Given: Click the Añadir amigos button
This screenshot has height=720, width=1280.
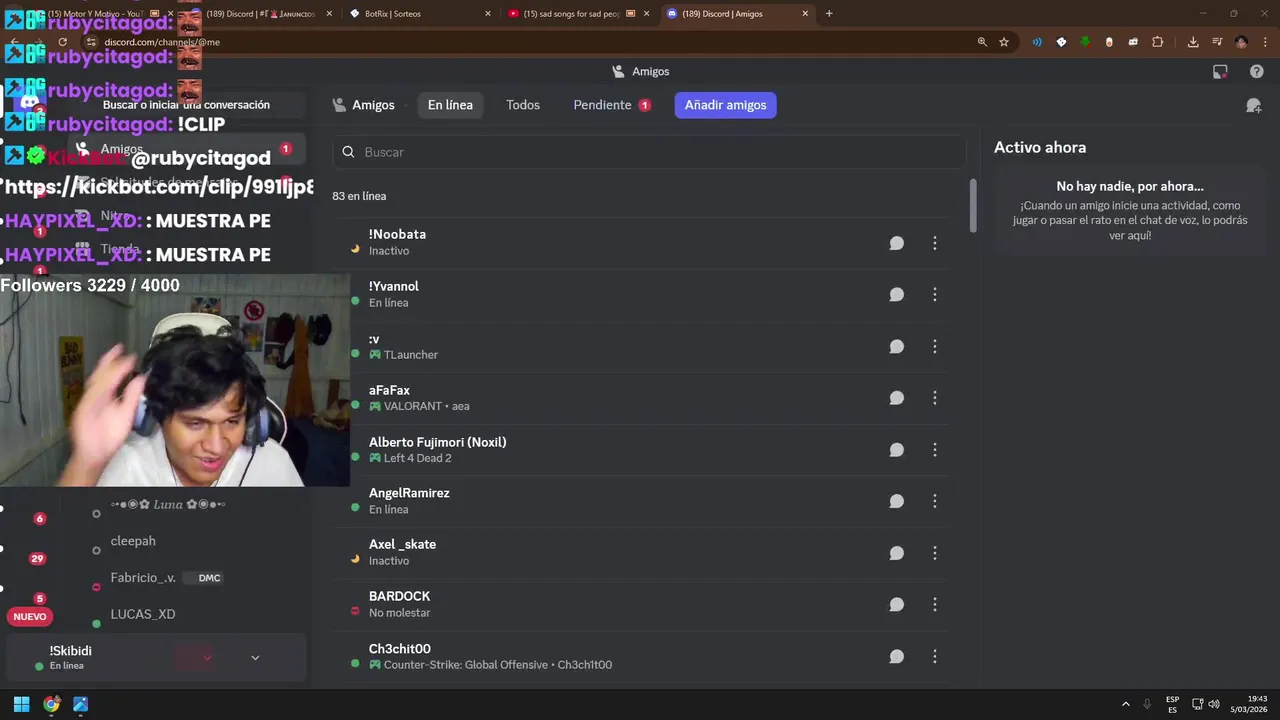Looking at the screenshot, I should (725, 105).
